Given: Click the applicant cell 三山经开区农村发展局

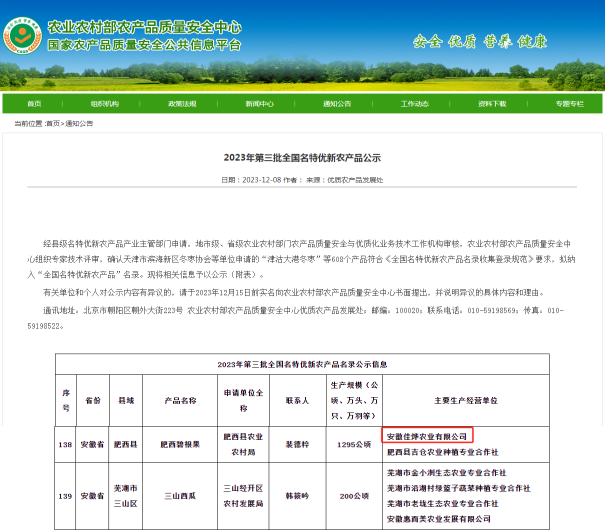Looking at the screenshot, I should (x=243, y=496).
